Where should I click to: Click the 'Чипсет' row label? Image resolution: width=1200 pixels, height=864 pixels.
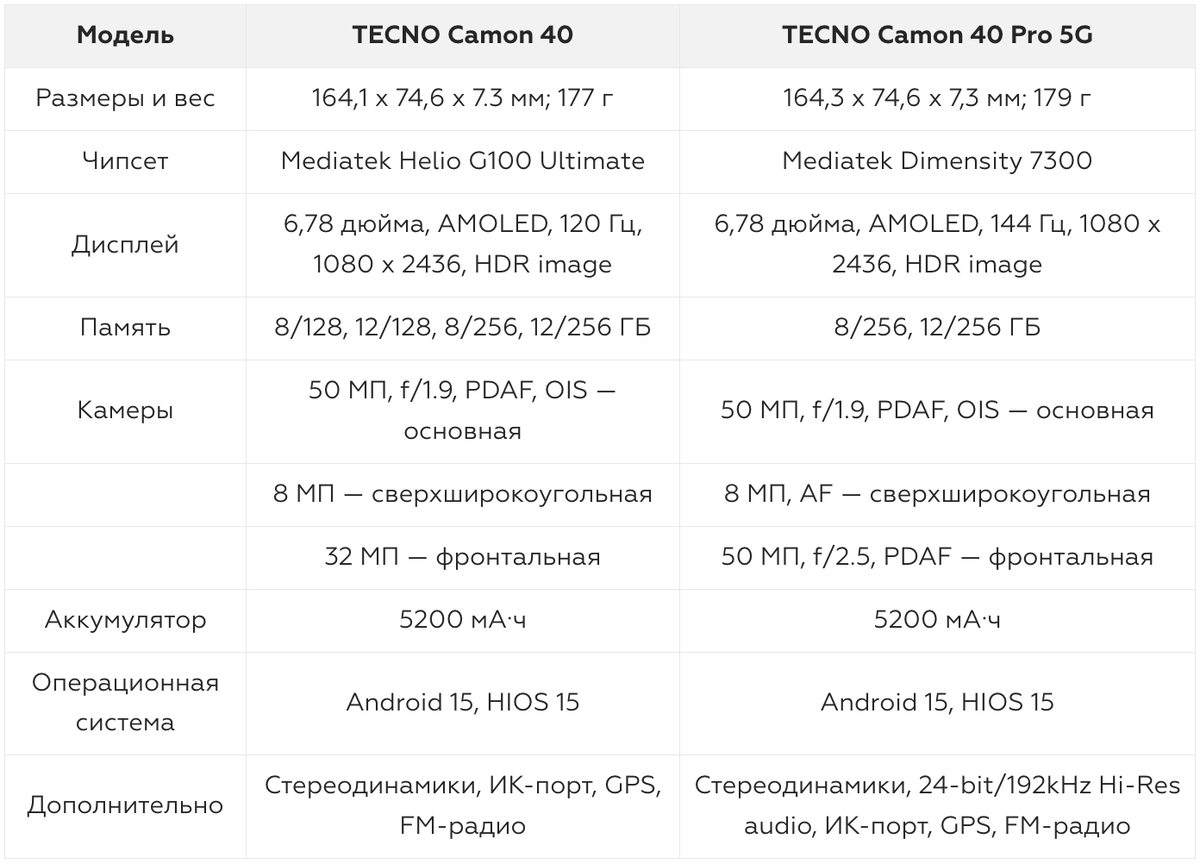(125, 161)
